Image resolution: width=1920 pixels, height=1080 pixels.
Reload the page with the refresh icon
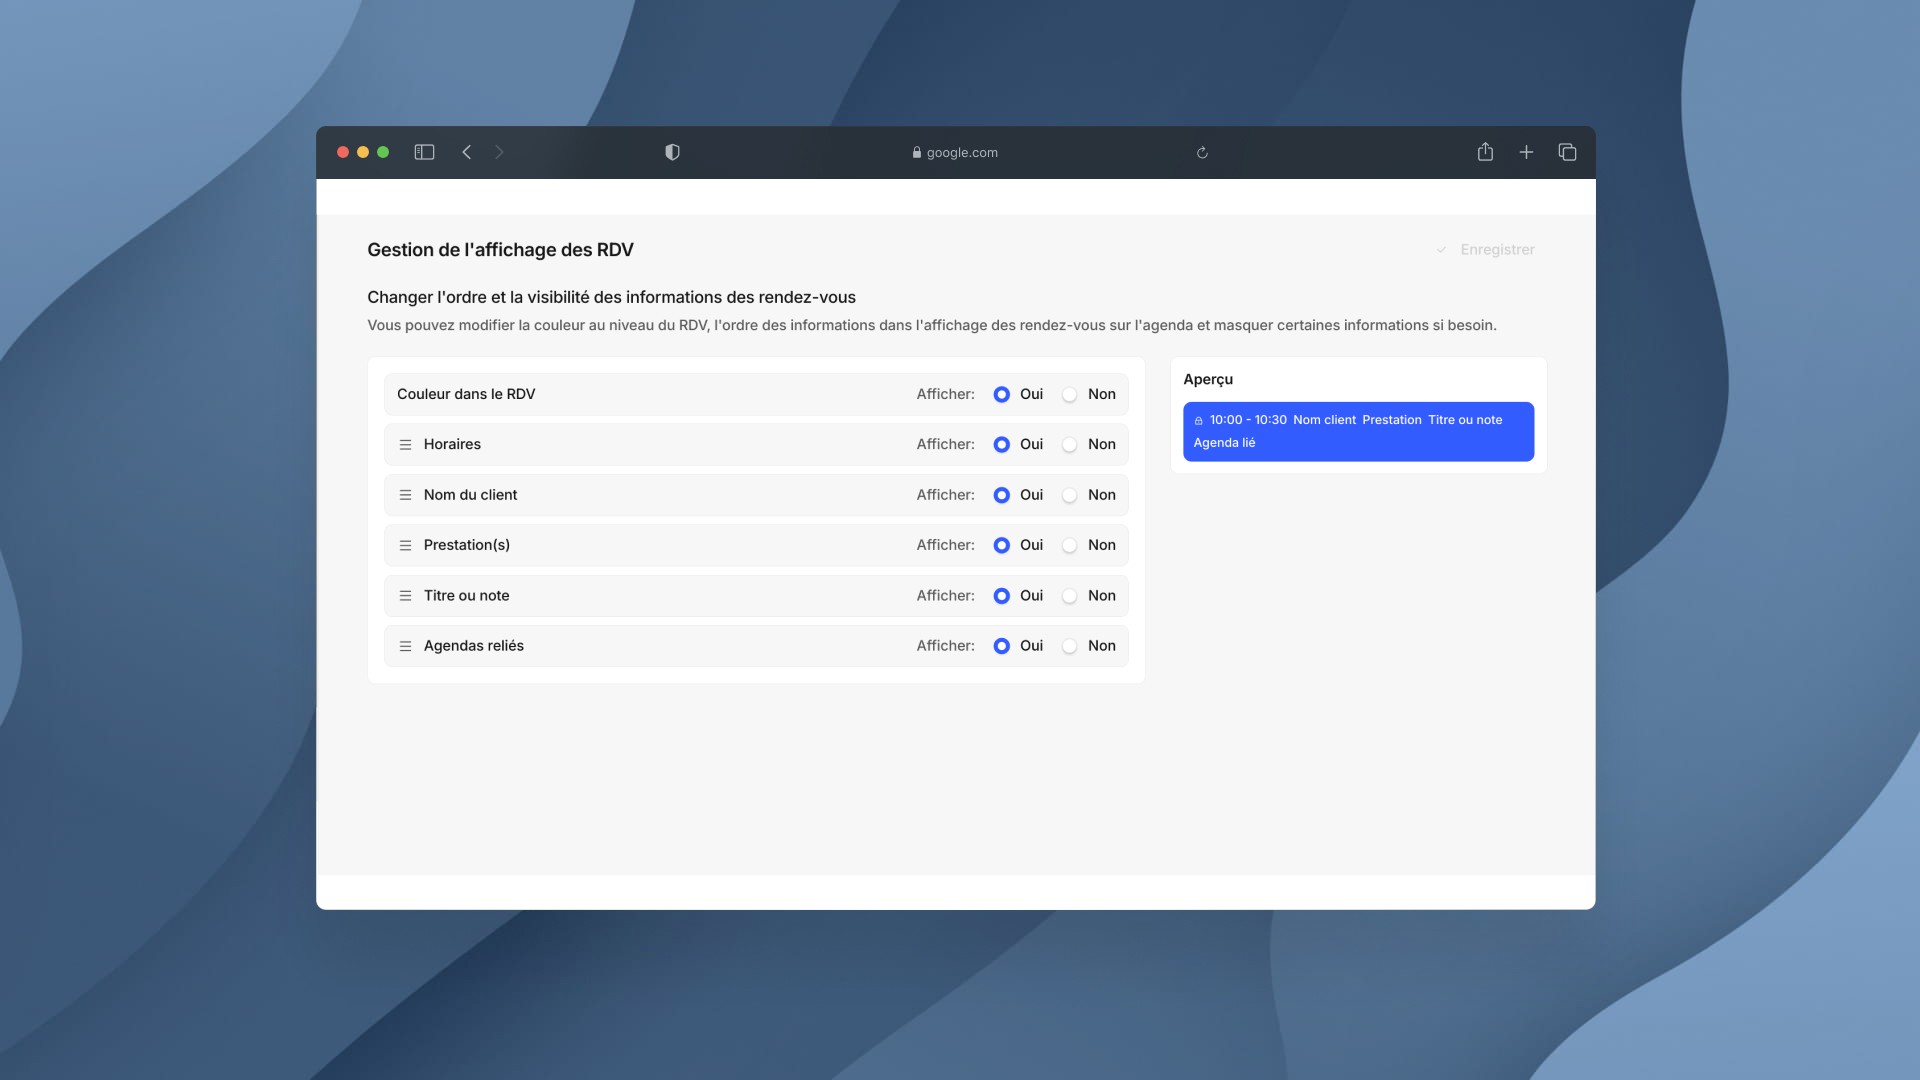click(x=1202, y=153)
